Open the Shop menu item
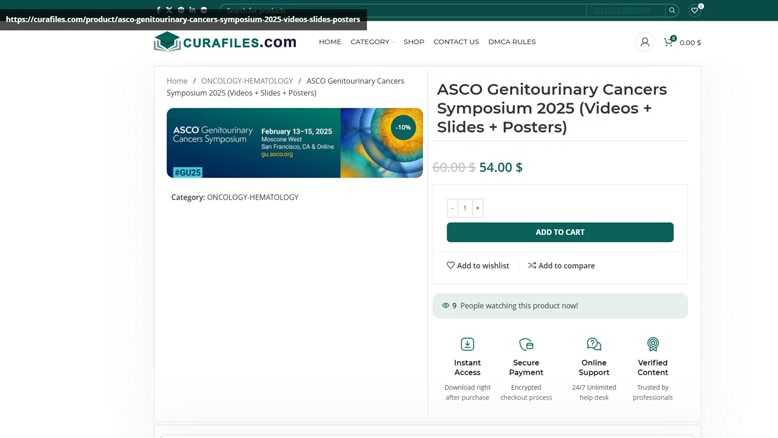The height and width of the screenshot is (438, 778). coord(414,42)
